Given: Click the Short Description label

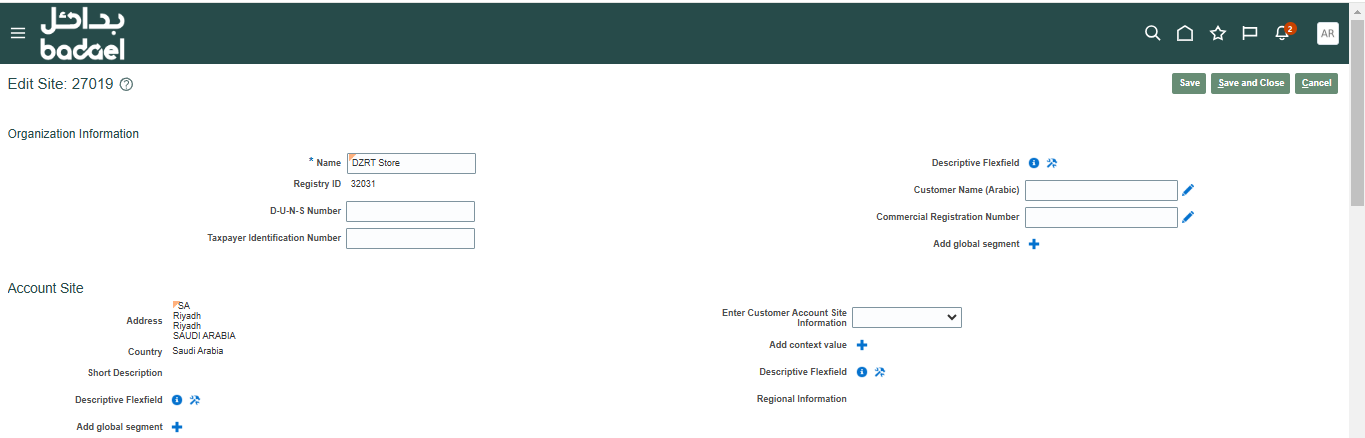Looking at the screenshot, I should coord(125,373).
